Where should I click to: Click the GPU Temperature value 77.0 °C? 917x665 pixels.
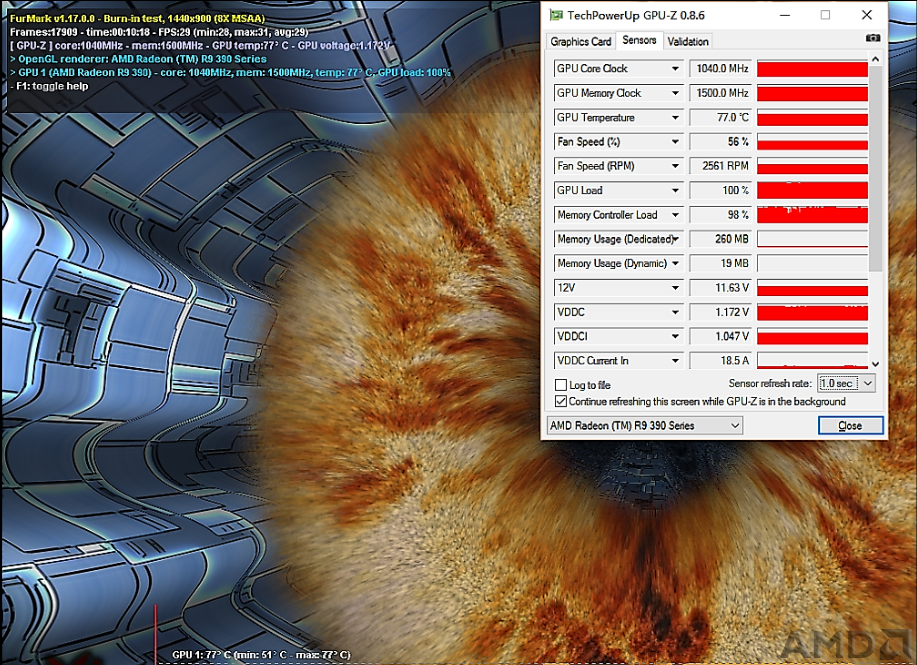point(720,118)
